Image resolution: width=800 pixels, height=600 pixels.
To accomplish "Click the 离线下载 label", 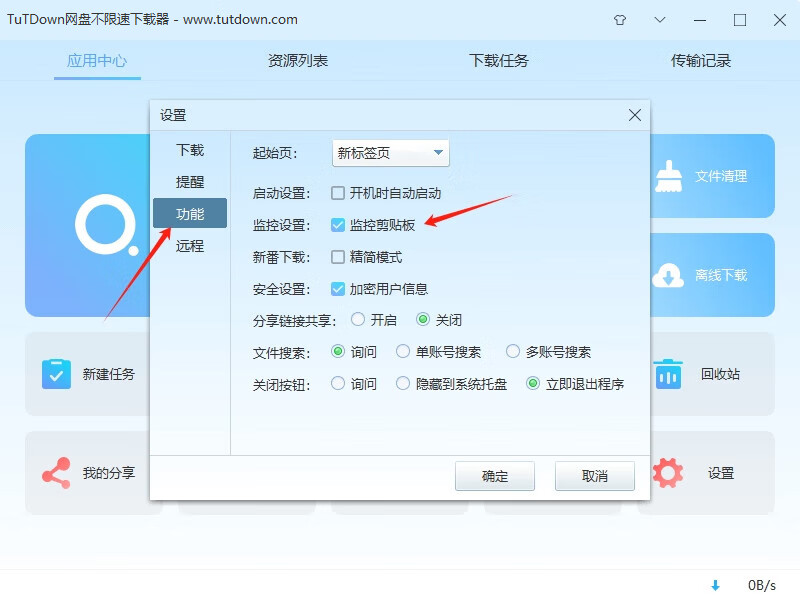I will click(721, 276).
